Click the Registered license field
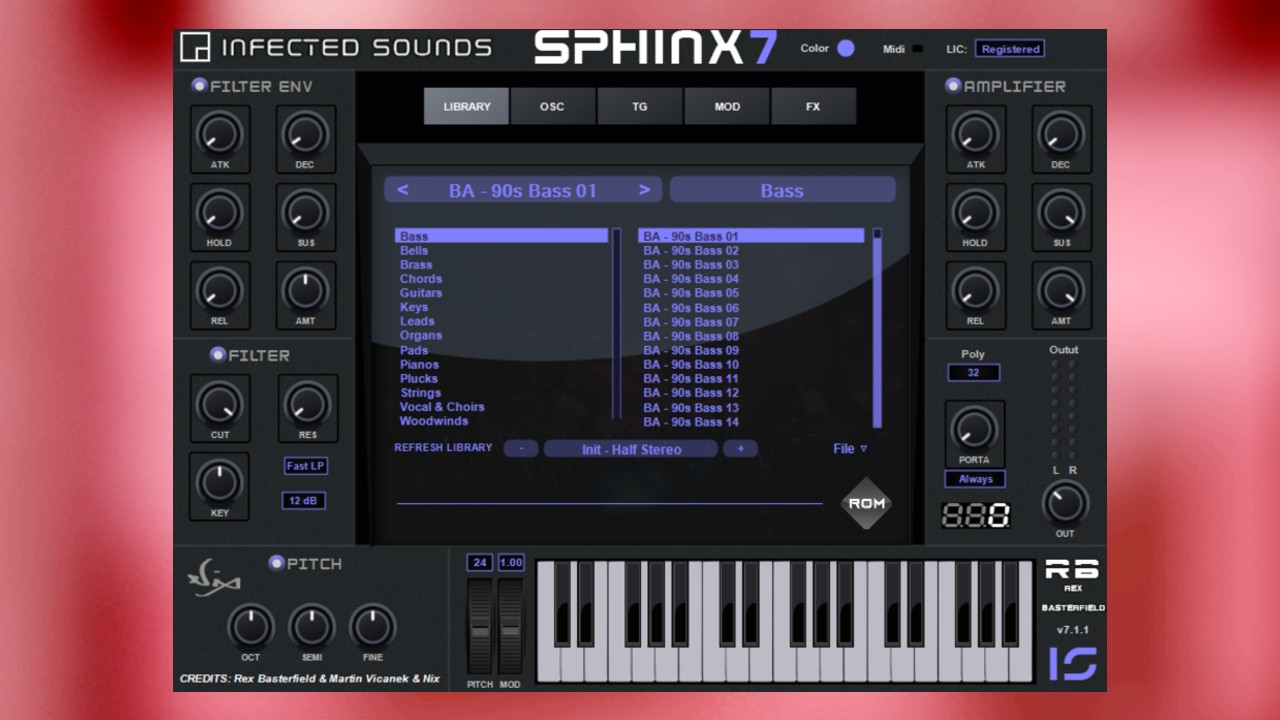This screenshot has height=720, width=1280. tap(1010, 49)
